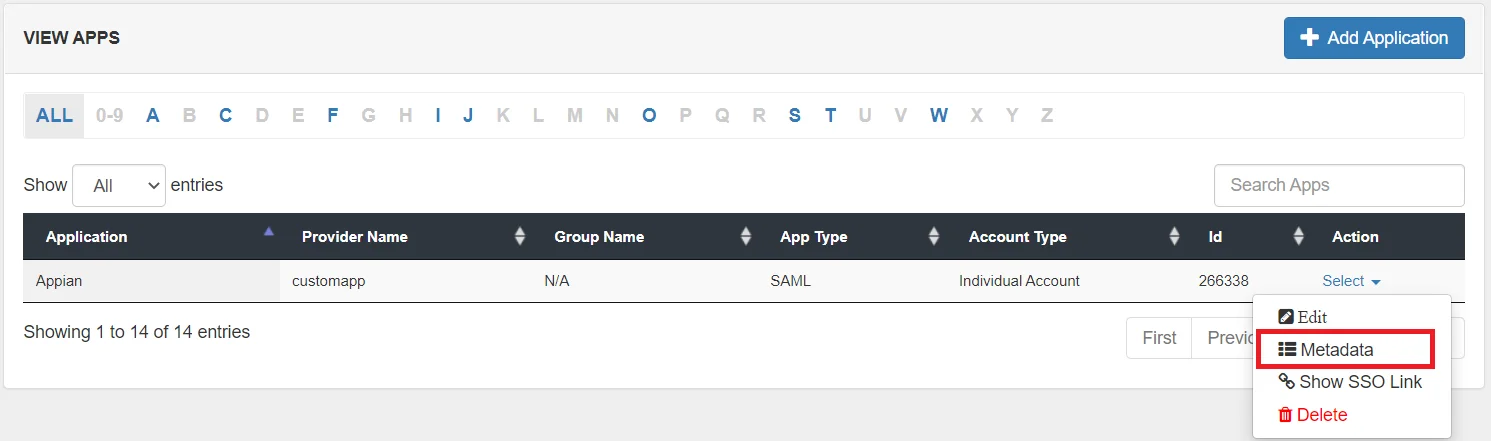Filter apps starting with letter S

(x=794, y=115)
